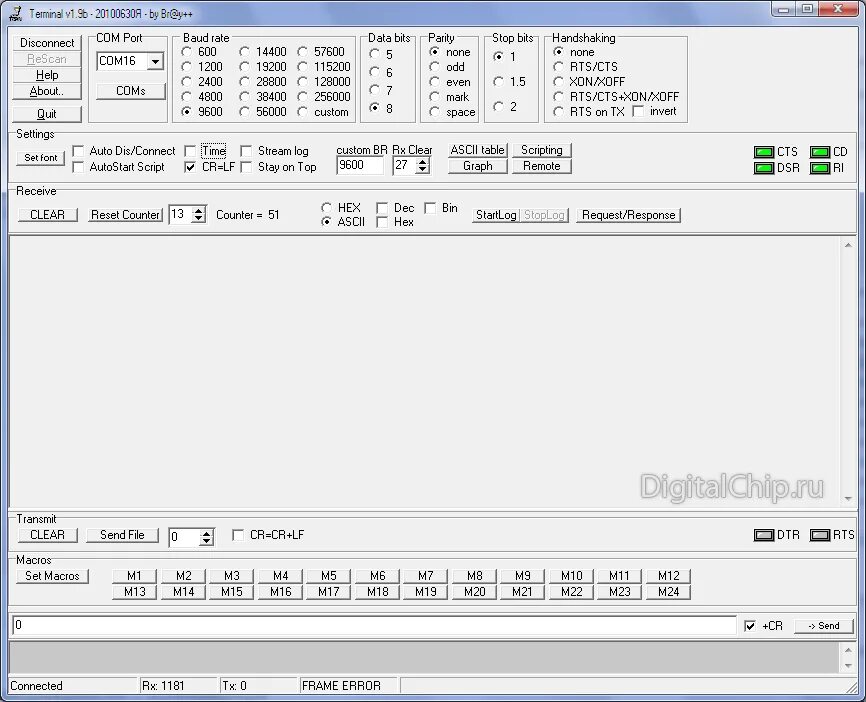
Task: Click Send File button
Action: tap(122, 535)
